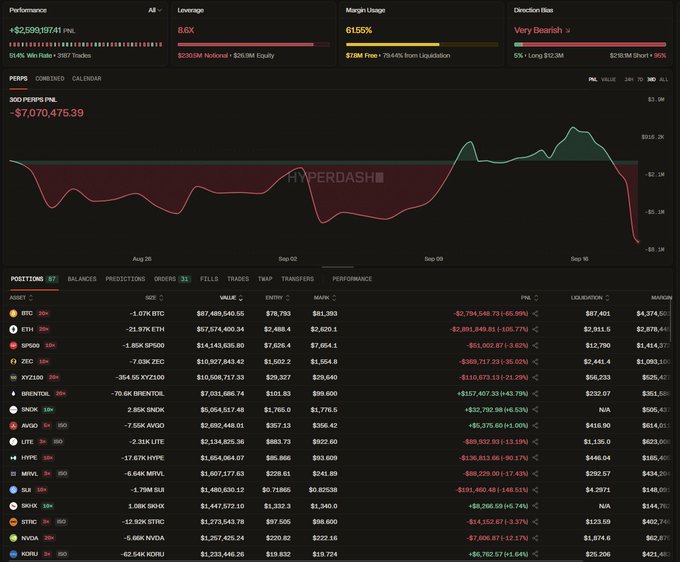Share the KORU position PNL
This screenshot has height=562, width=680.
click(536, 554)
